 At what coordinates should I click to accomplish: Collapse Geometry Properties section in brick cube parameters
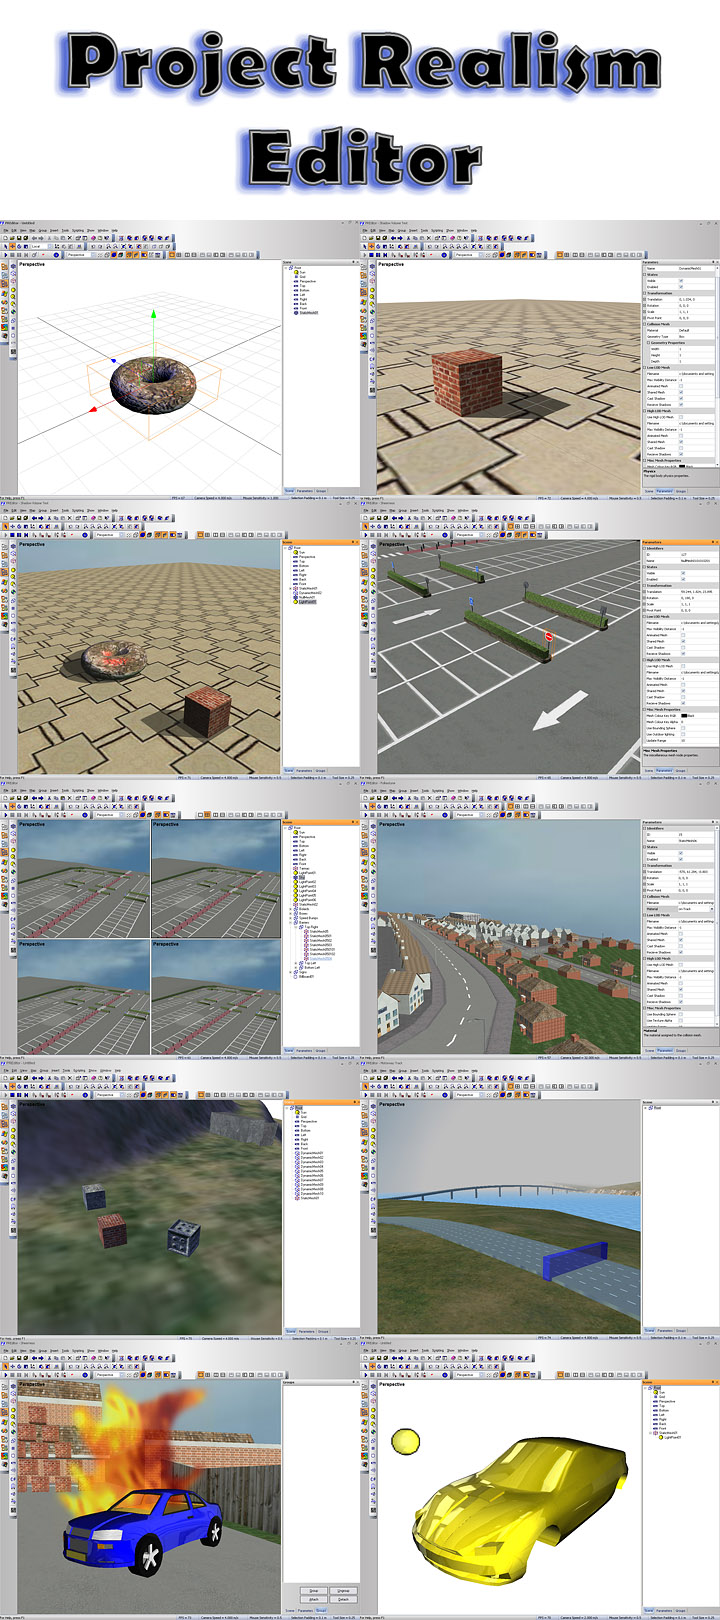tap(648, 343)
